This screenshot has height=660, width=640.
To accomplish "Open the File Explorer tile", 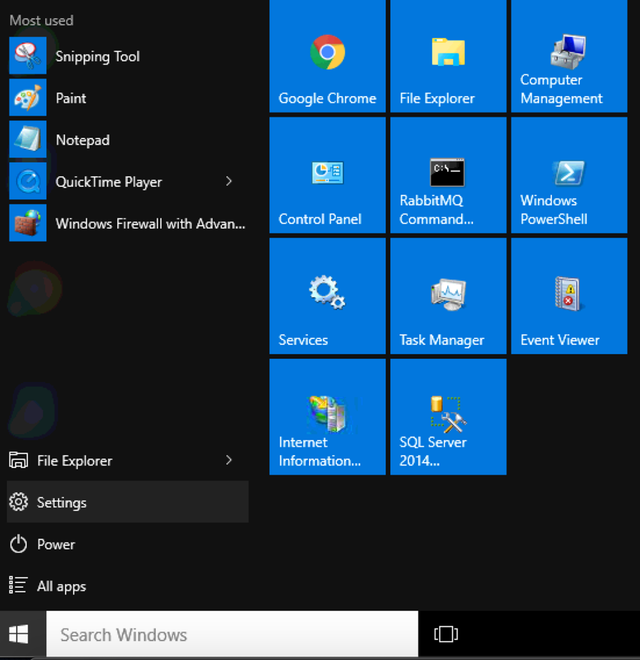I will pos(448,55).
